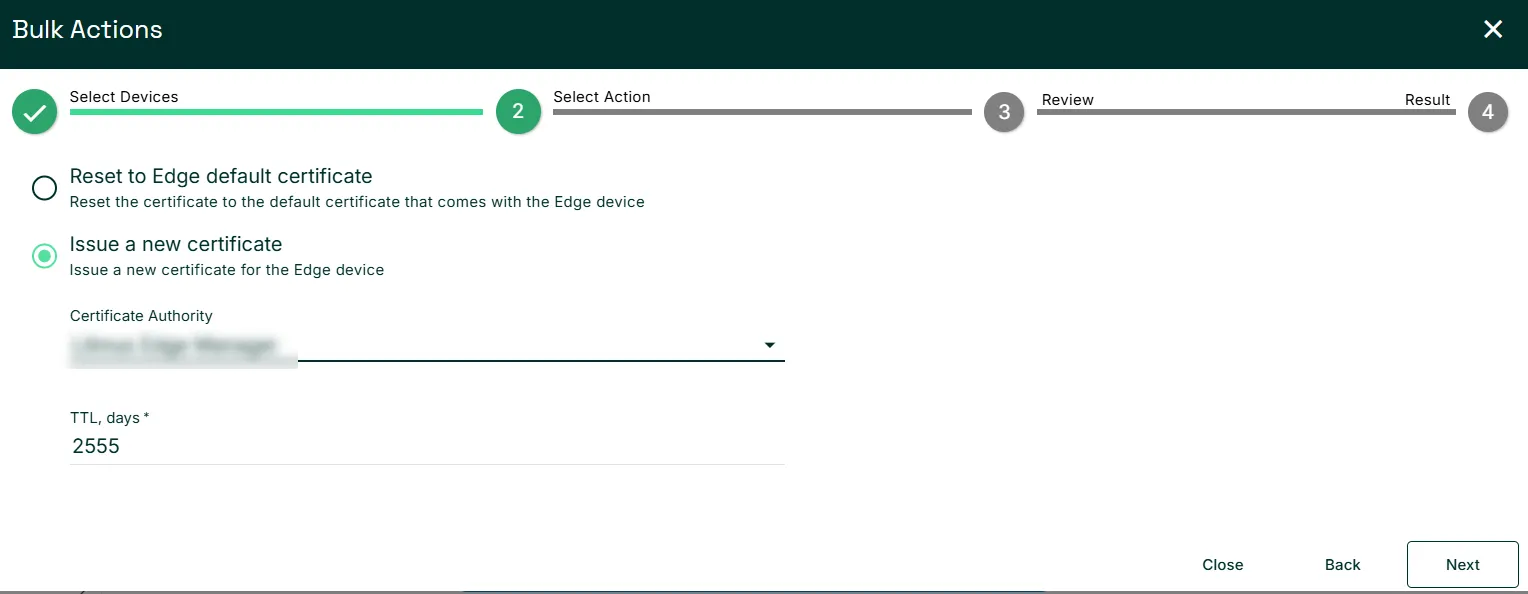Viewport: 1528px width, 594px height.
Task: Select Reset to Edge default certificate radio
Action: 45,188
